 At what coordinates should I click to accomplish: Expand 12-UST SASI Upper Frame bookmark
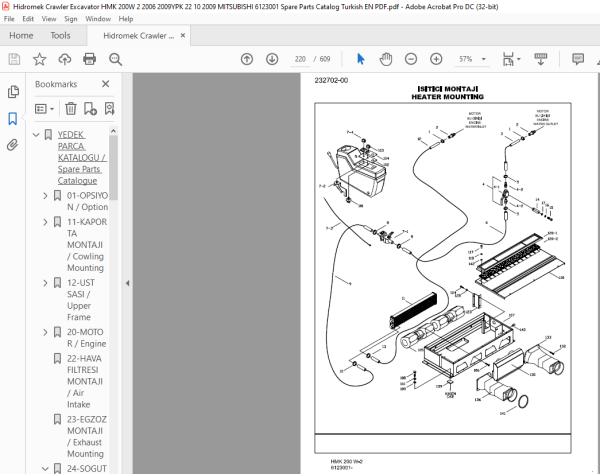click(x=45, y=283)
